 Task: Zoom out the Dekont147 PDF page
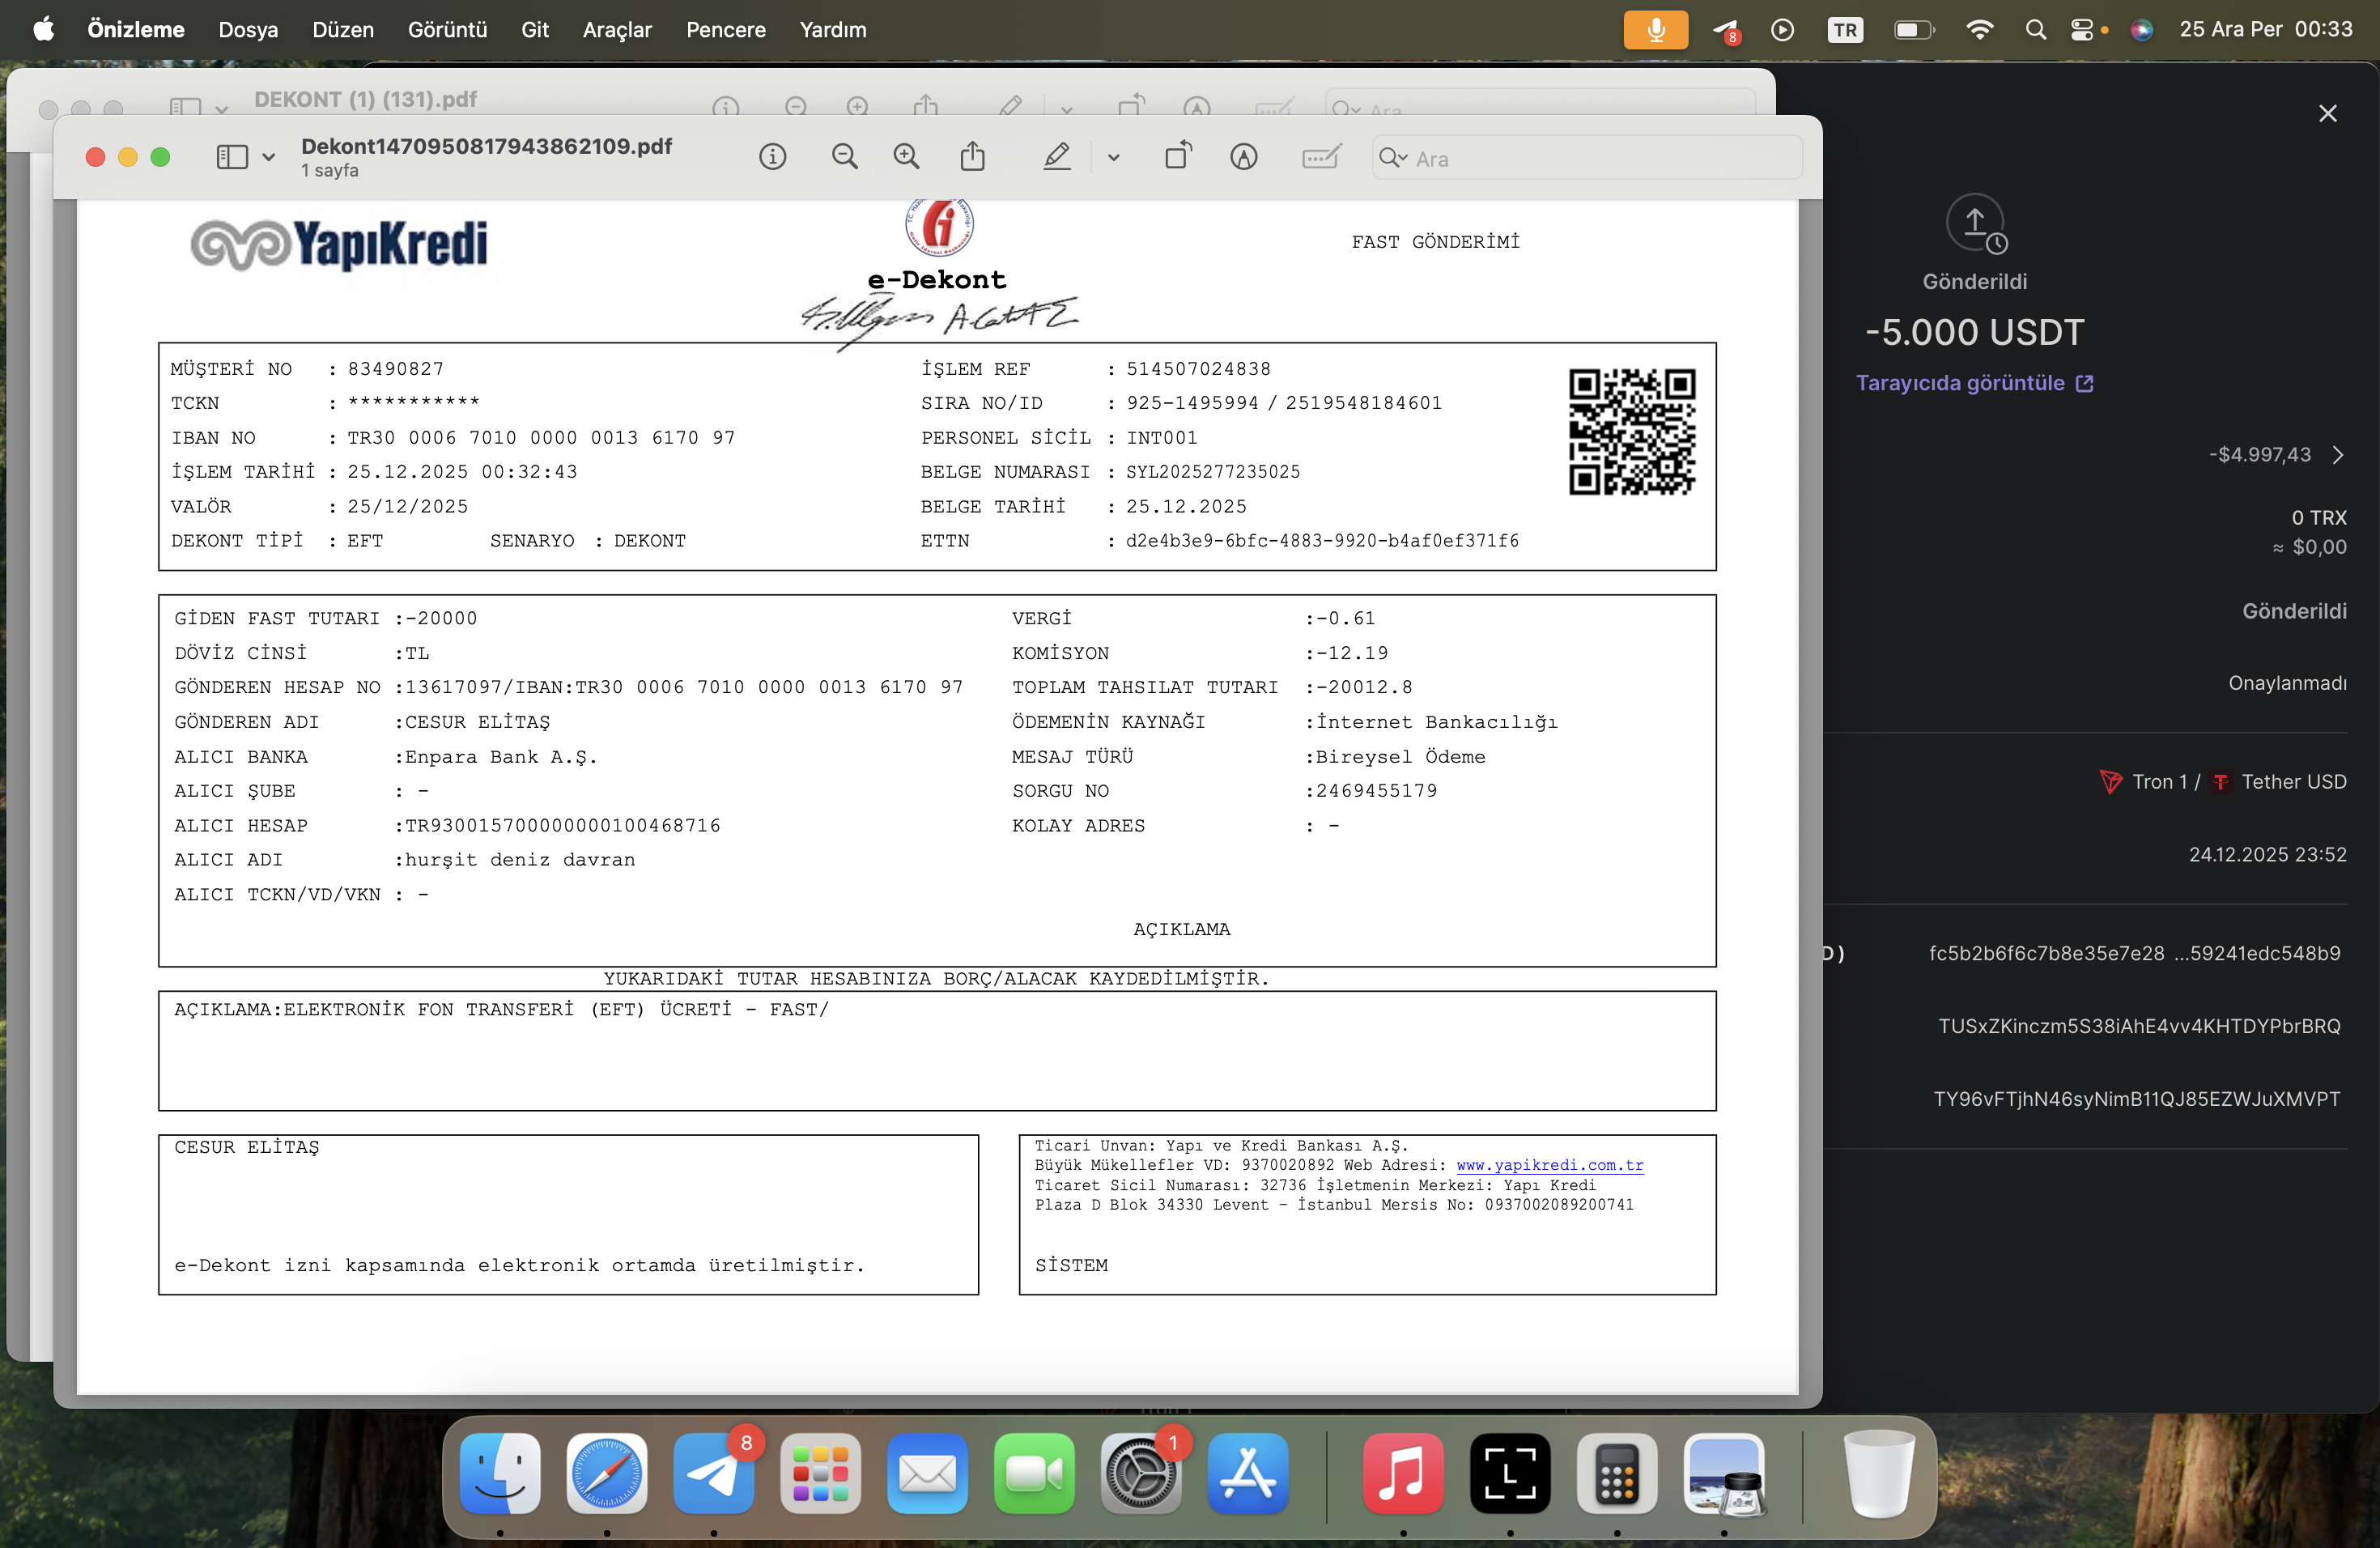(845, 157)
